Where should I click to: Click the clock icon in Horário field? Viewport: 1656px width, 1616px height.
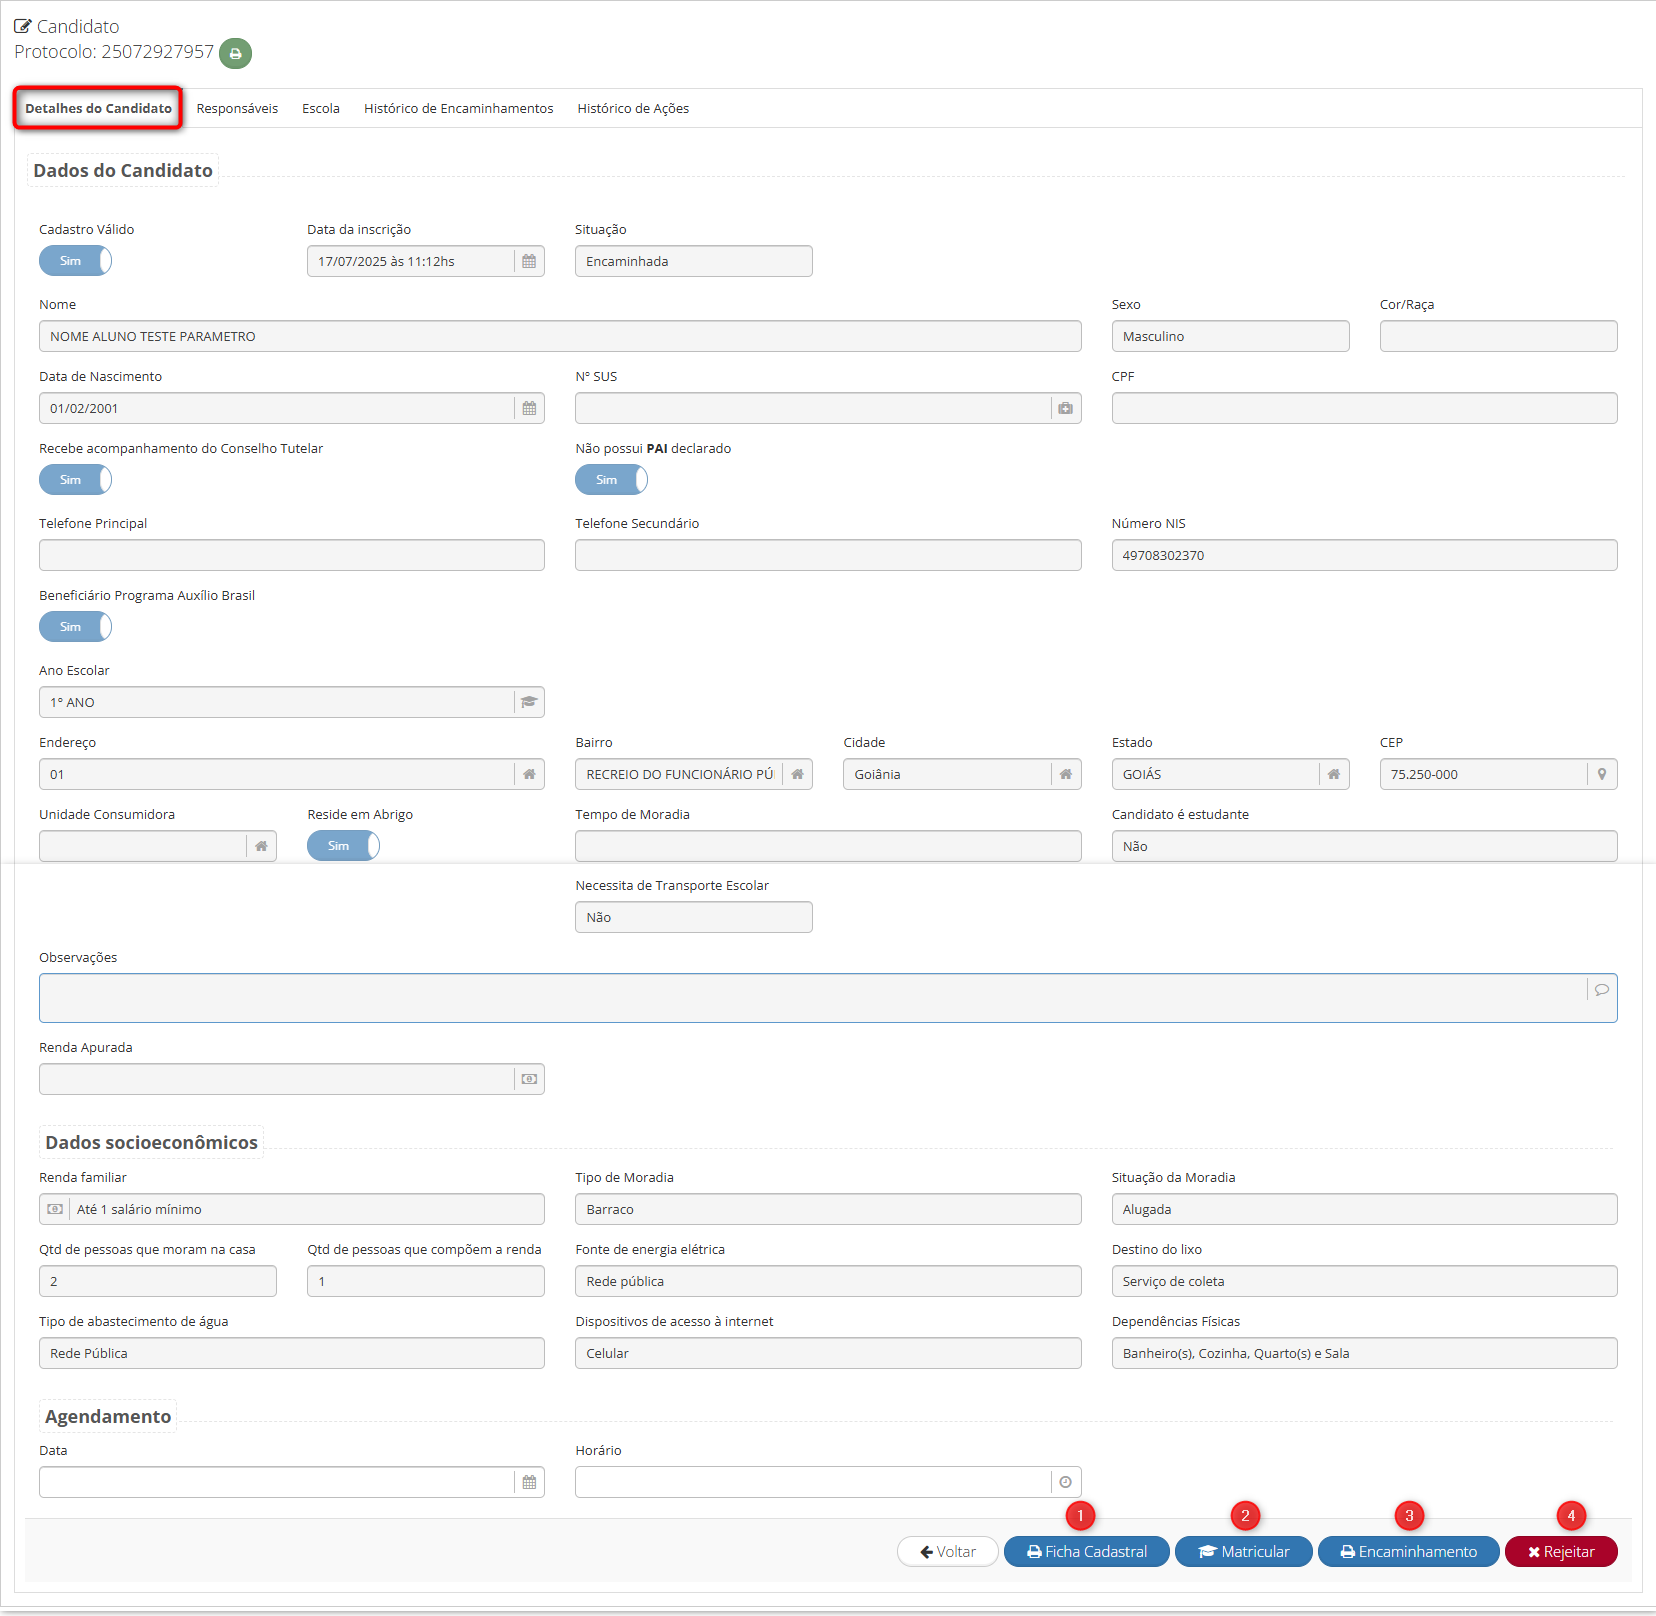point(1065,1483)
